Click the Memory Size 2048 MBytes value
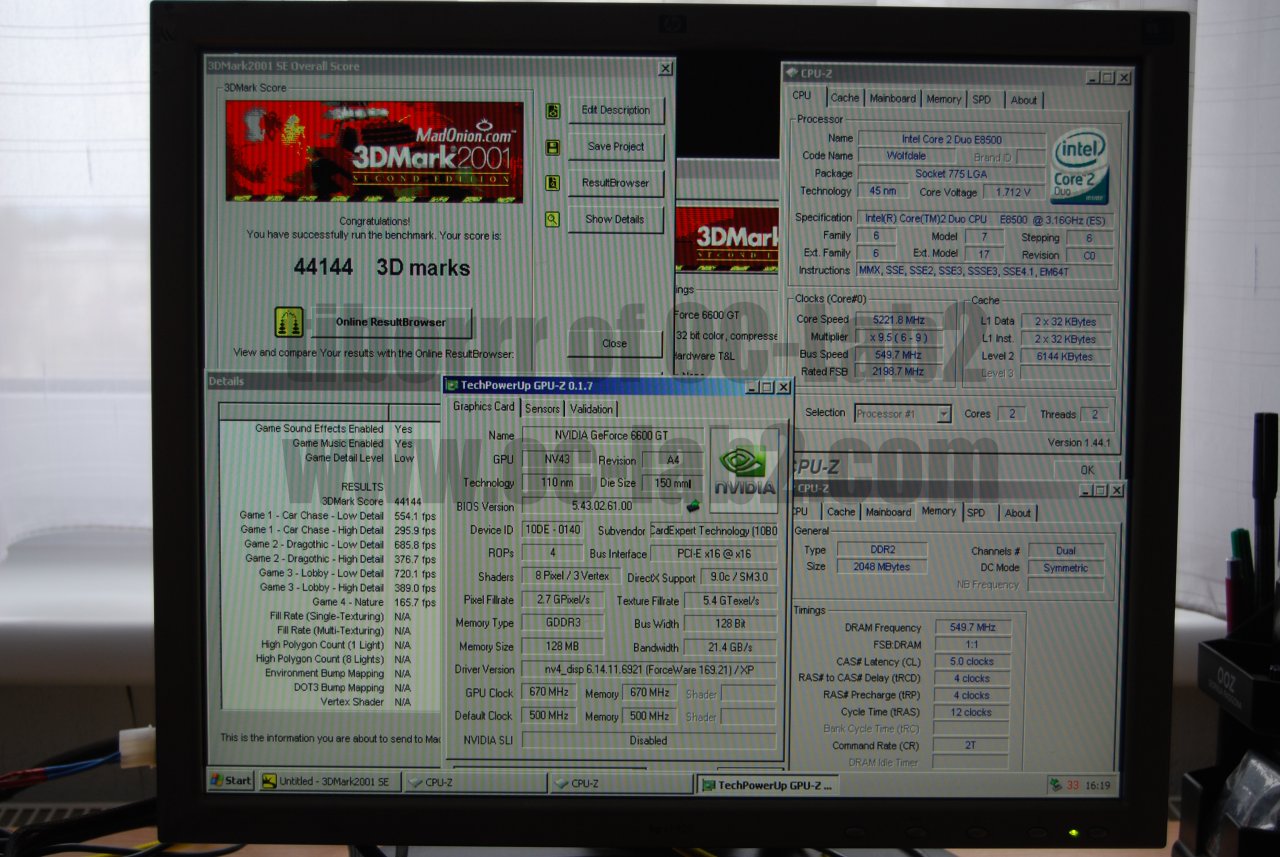This screenshot has width=1280, height=857. pos(883,567)
